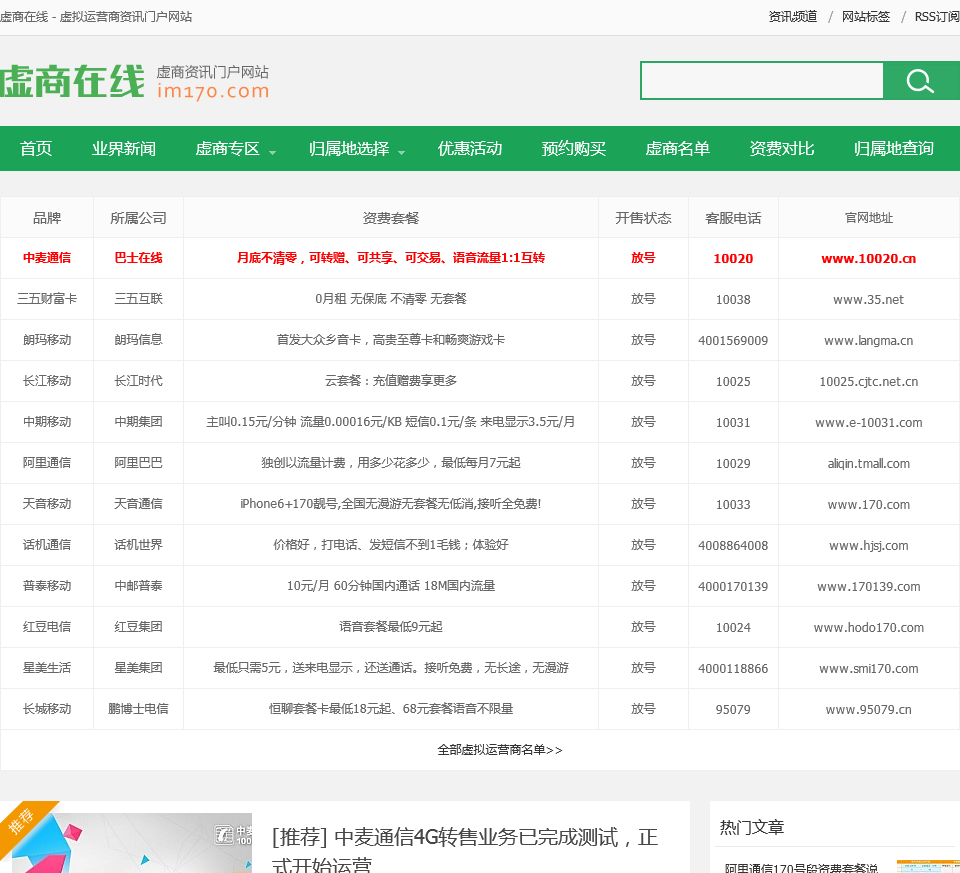
Task: Click 官网地址 column header
Action: click(x=868, y=218)
